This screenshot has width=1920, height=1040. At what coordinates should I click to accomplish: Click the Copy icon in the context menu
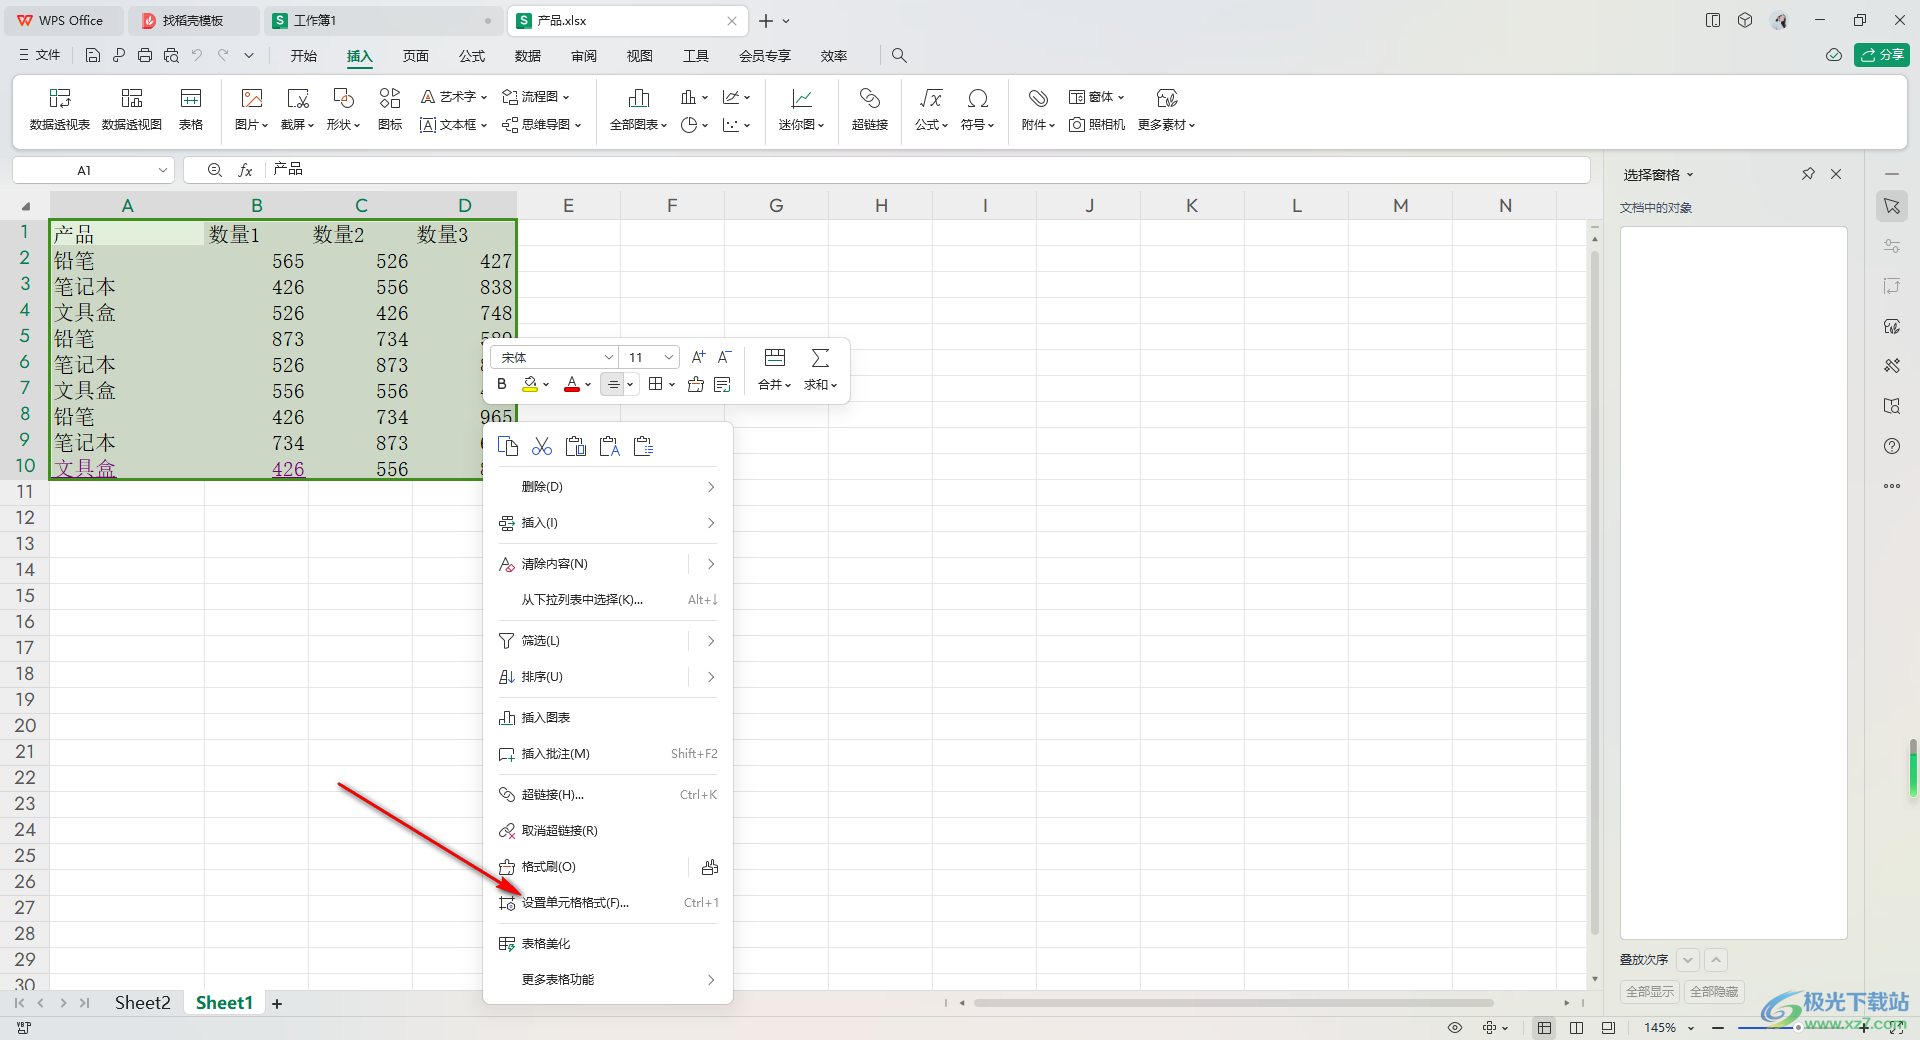click(508, 446)
